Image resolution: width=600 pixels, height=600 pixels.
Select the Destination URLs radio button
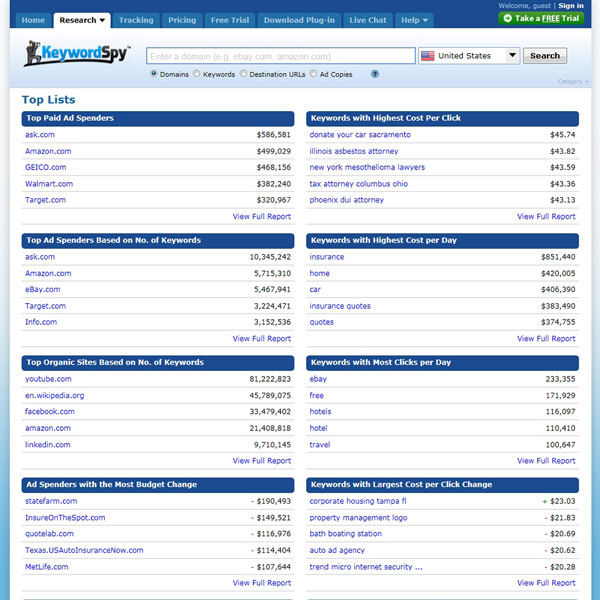(x=243, y=73)
